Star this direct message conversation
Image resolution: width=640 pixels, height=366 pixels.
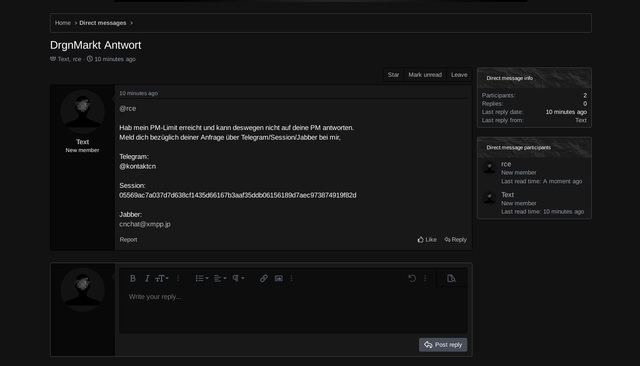(393, 75)
